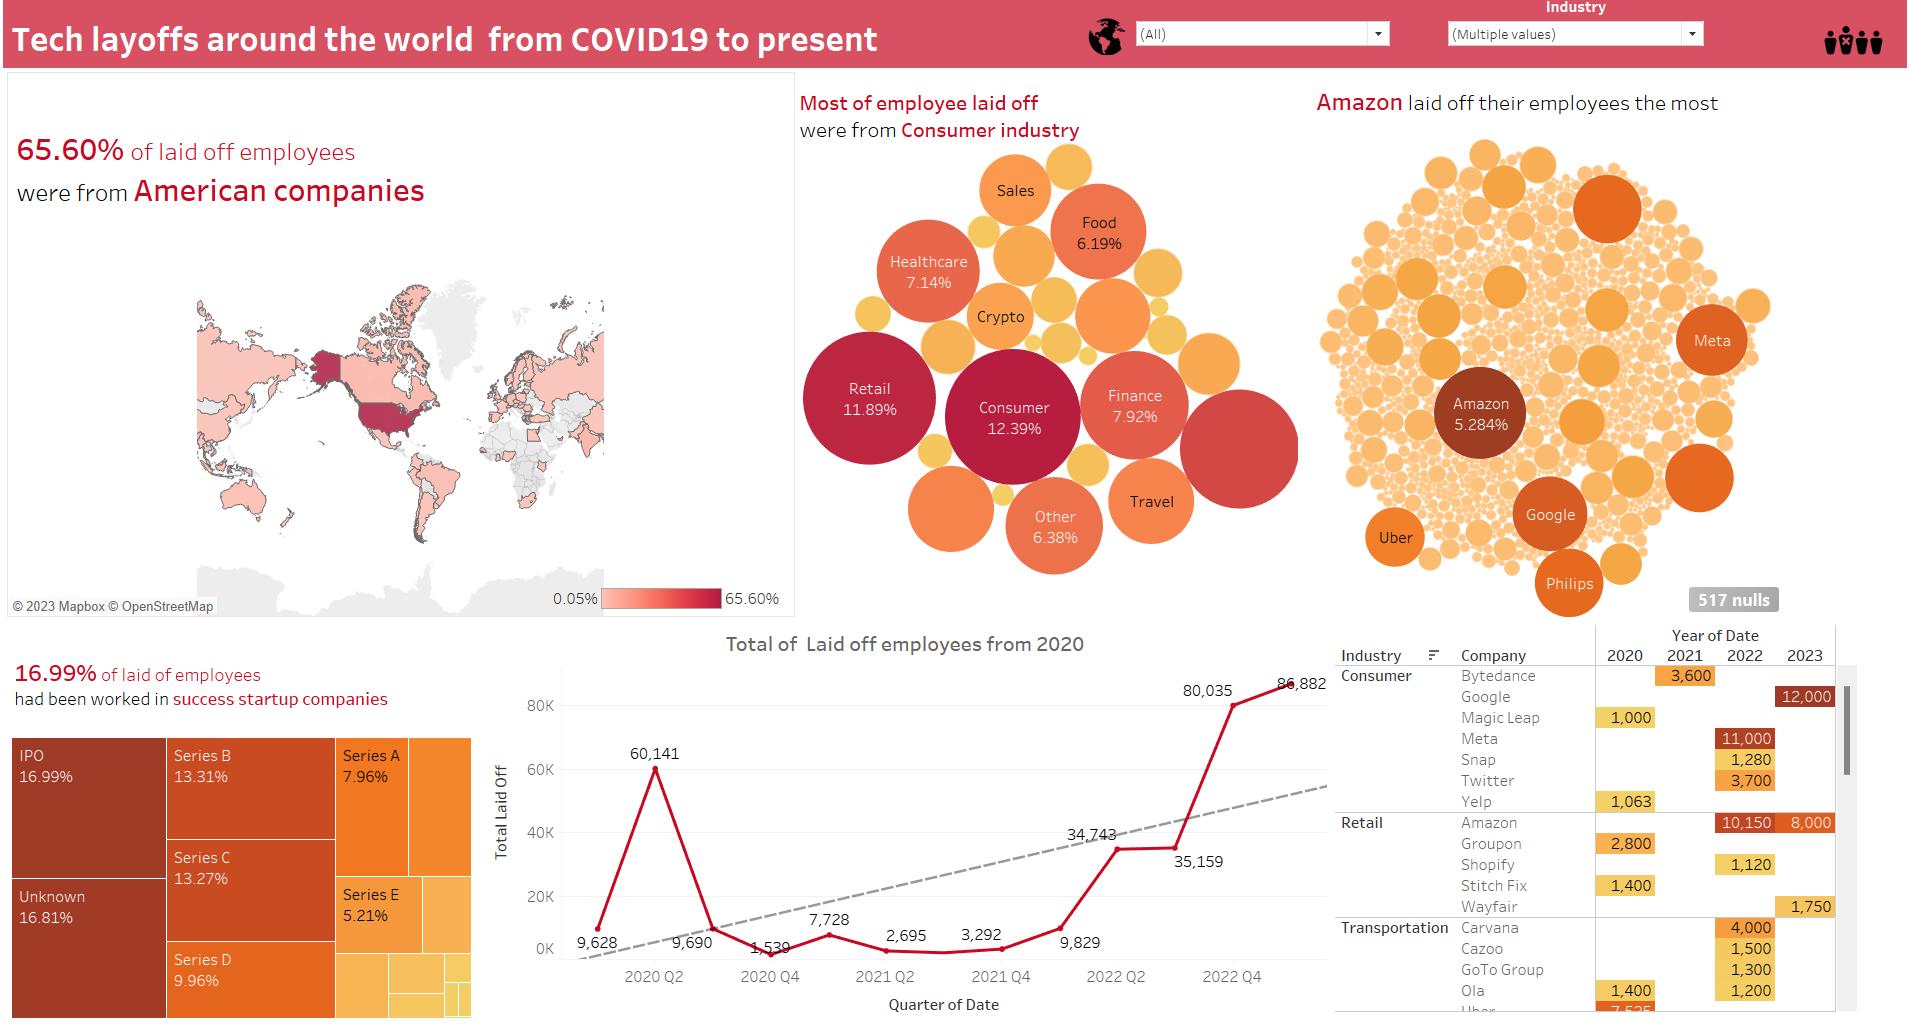Click the Google 12,000 cell in 2023
Viewport: 1909px width, 1031px height.
pyautogui.click(x=1805, y=696)
